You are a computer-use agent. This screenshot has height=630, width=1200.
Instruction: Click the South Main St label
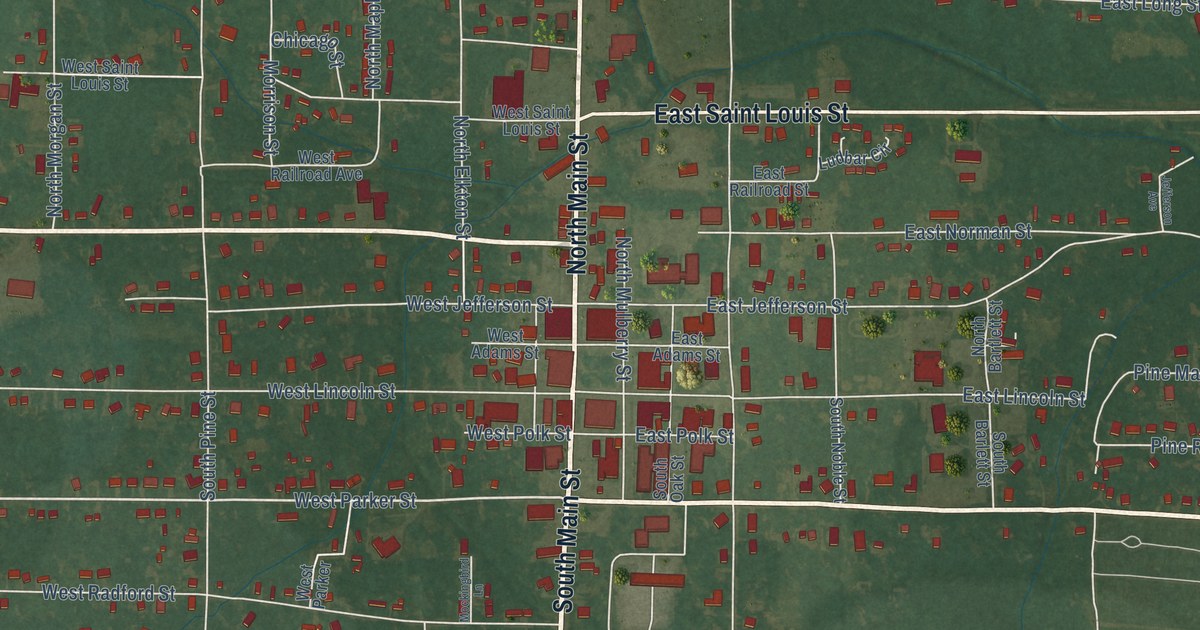(x=565, y=541)
